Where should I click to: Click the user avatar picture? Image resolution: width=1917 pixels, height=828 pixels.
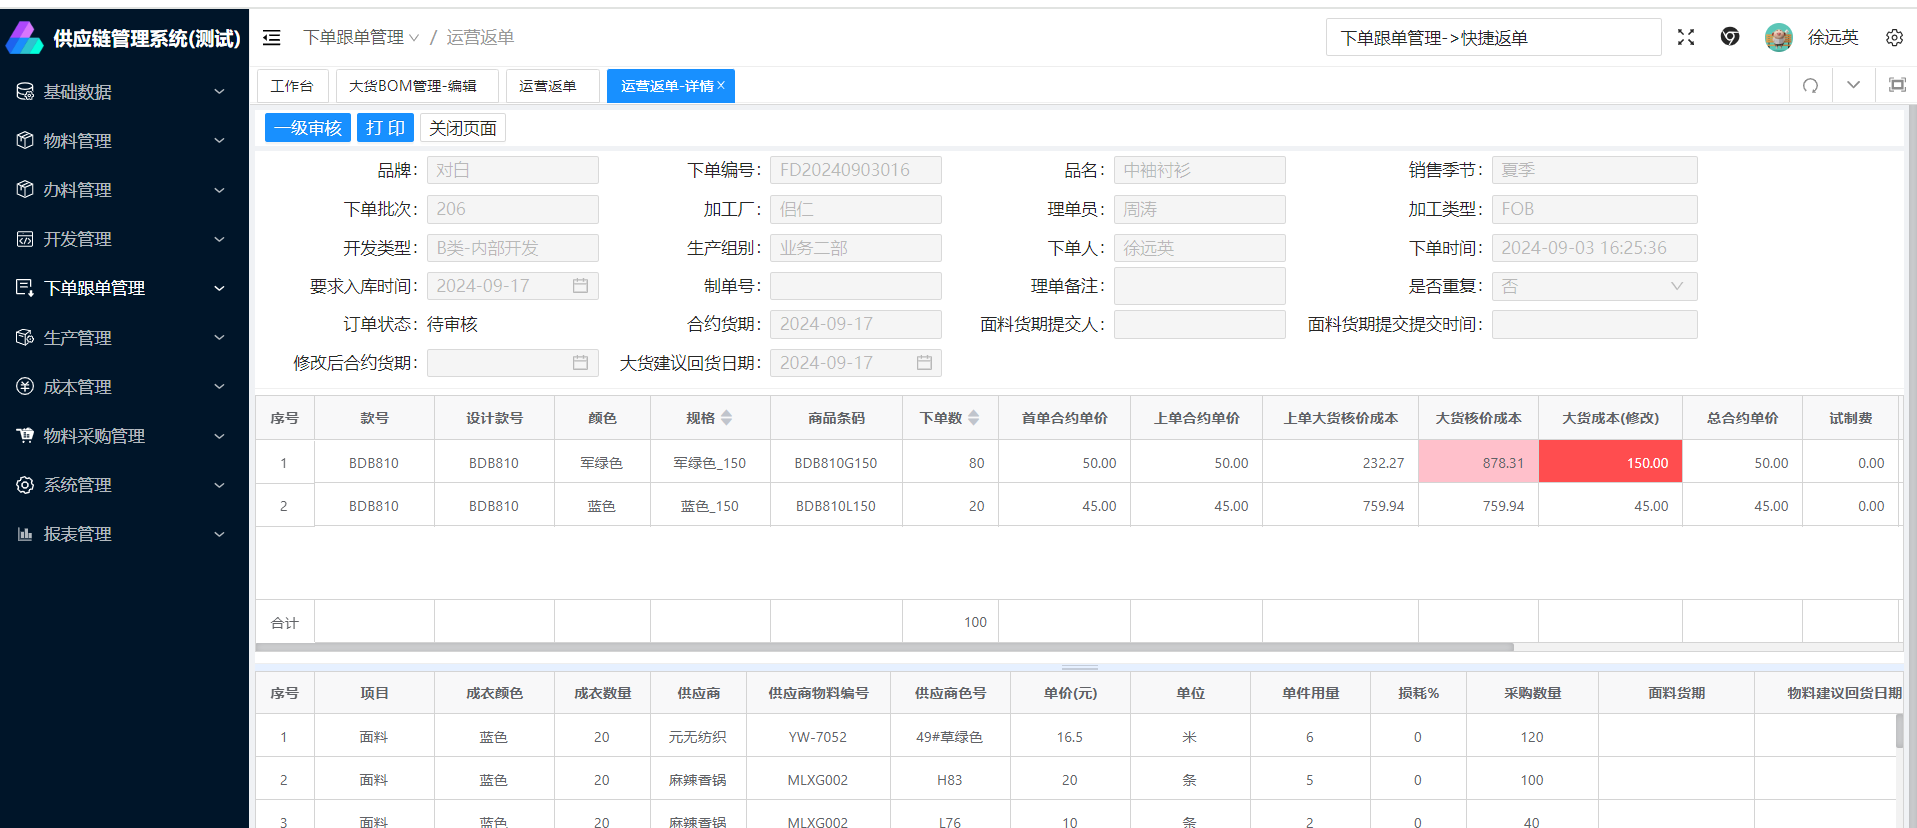point(1778,37)
